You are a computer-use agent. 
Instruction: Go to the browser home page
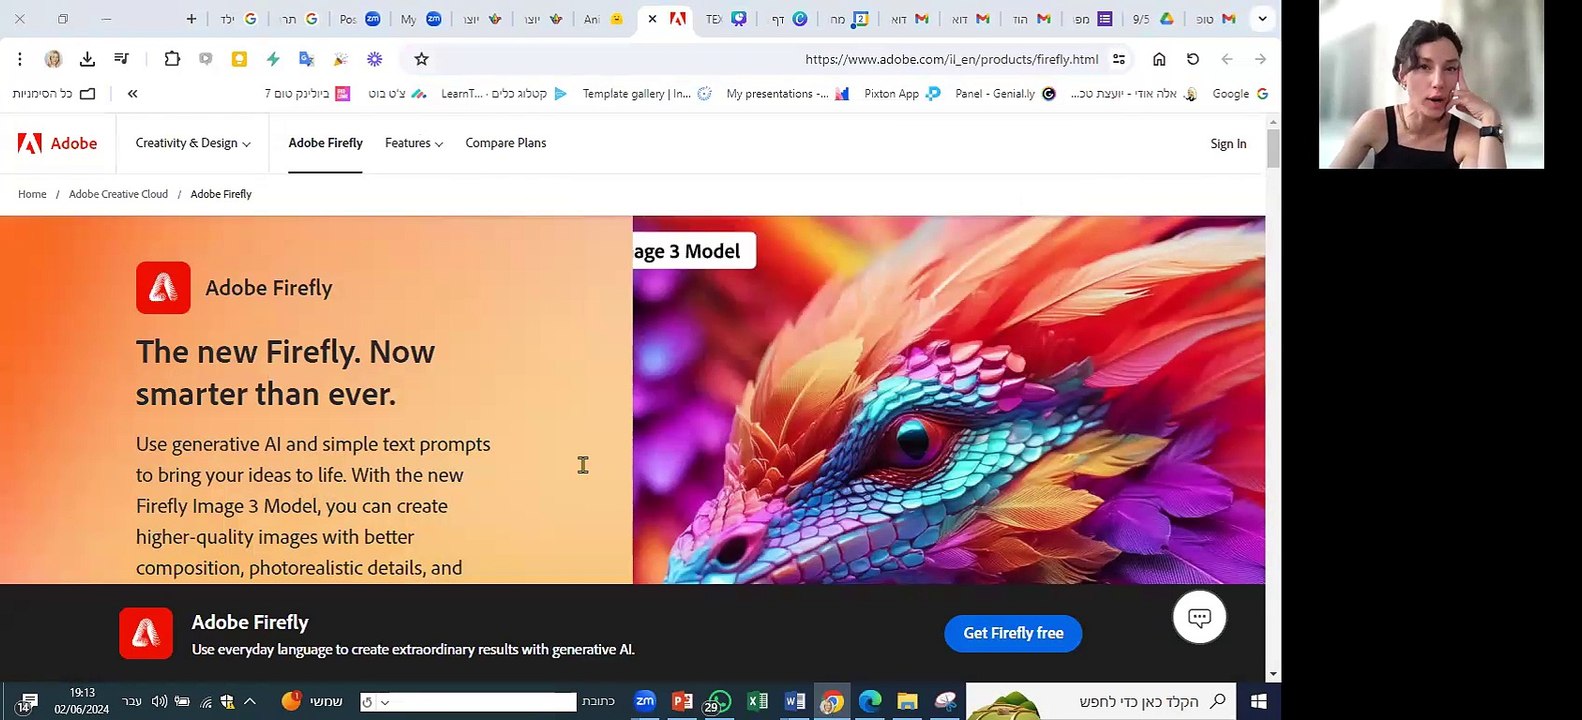[x=1159, y=59]
